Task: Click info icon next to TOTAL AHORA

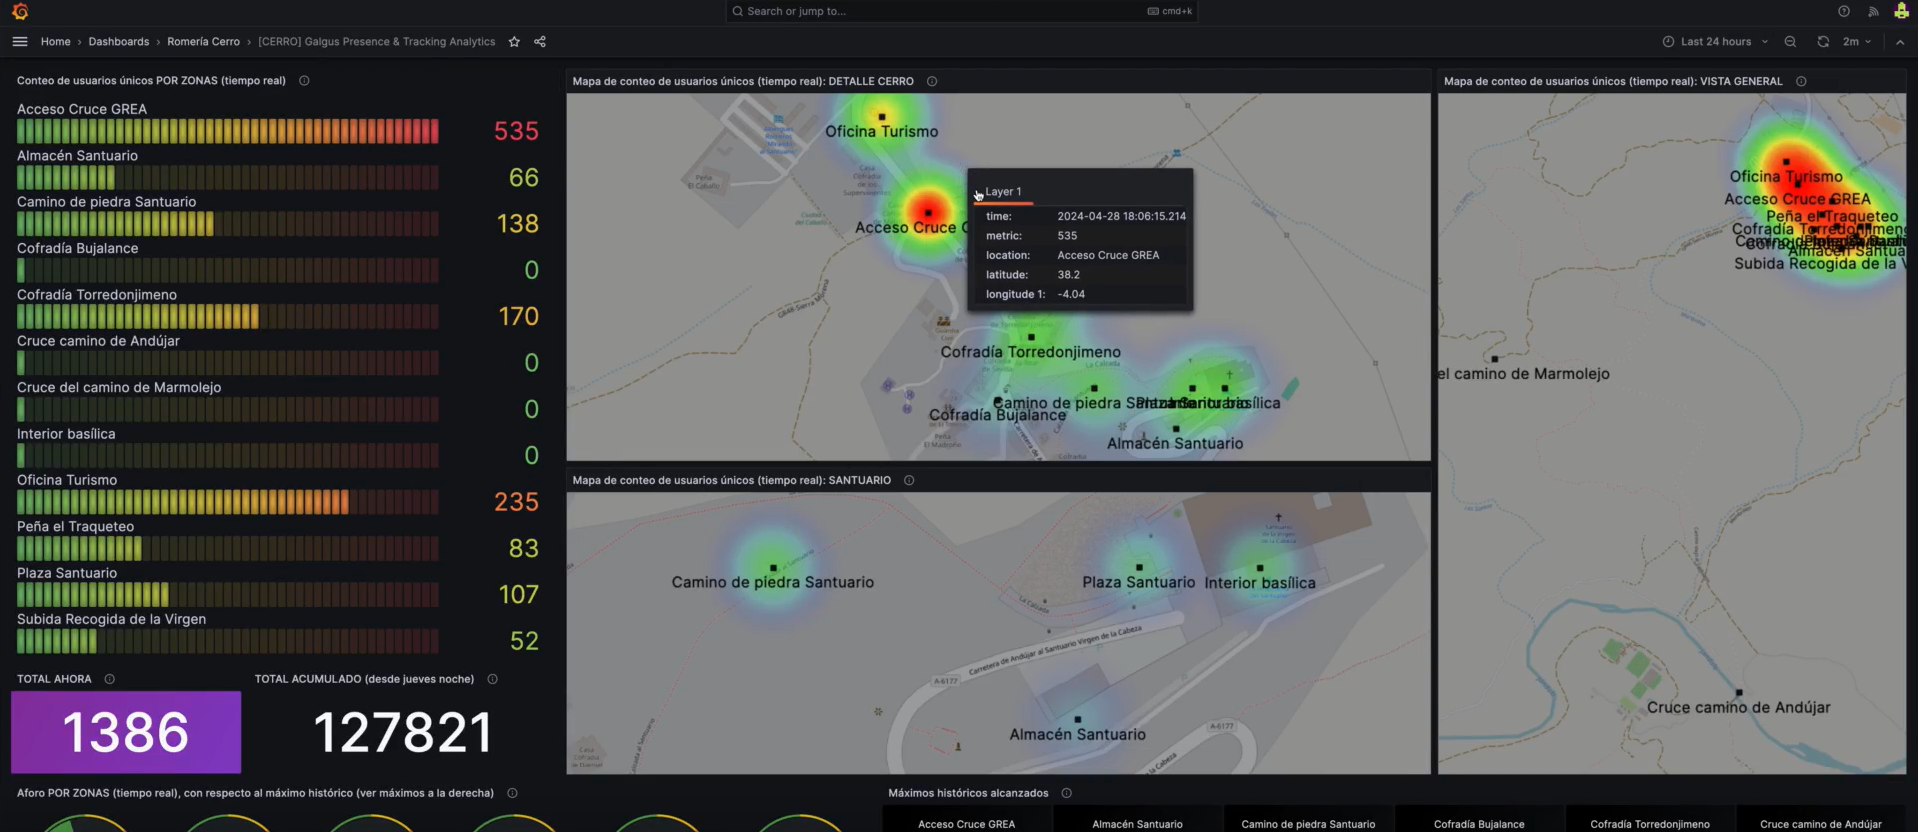Action: [110, 679]
